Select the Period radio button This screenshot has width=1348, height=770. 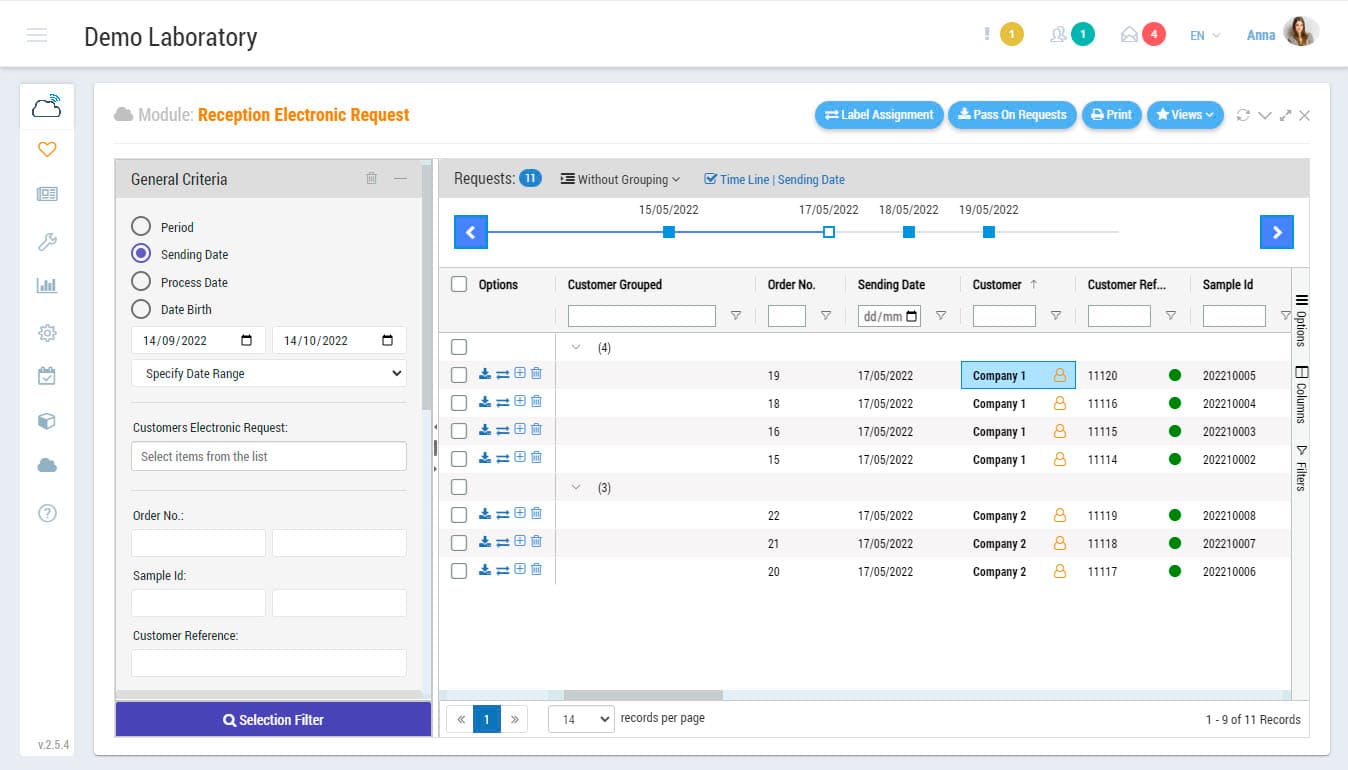click(141, 227)
